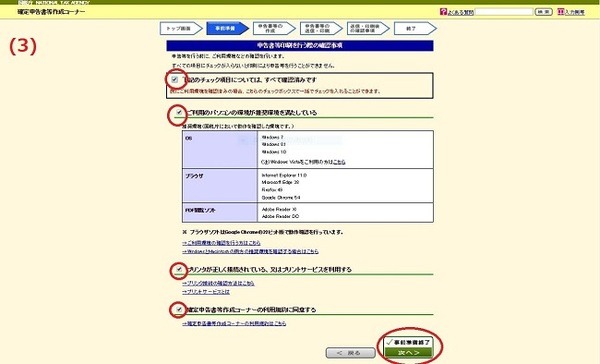Select the 申告書等の送信・印刷 step
Image resolution: width=600 pixels, height=364 pixels.
click(x=321, y=28)
